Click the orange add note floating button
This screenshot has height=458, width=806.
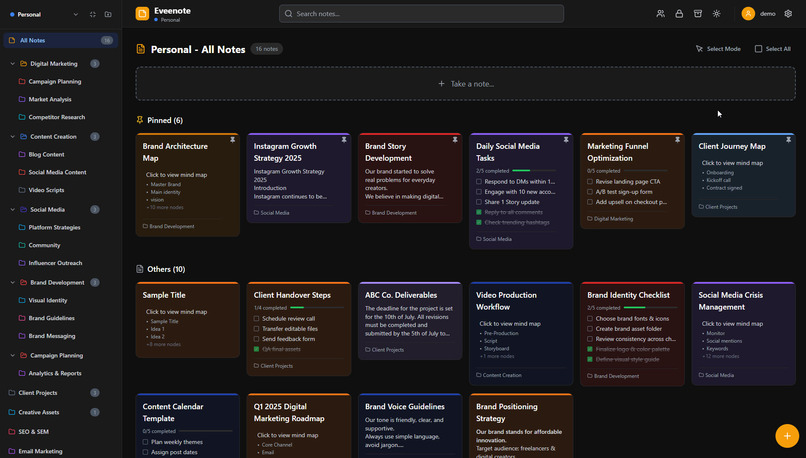[787, 436]
